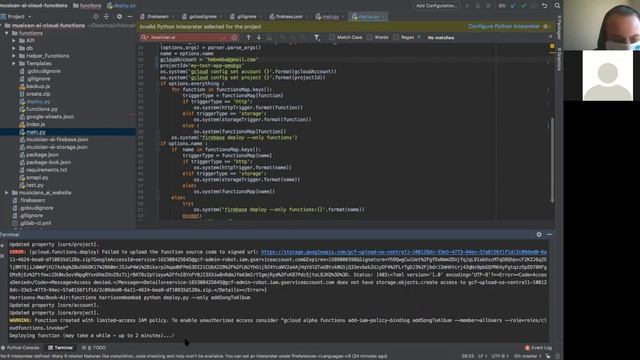The width and height of the screenshot is (640, 360).
Task: Toggle the Match Case checkbox
Action: tap(332, 37)
